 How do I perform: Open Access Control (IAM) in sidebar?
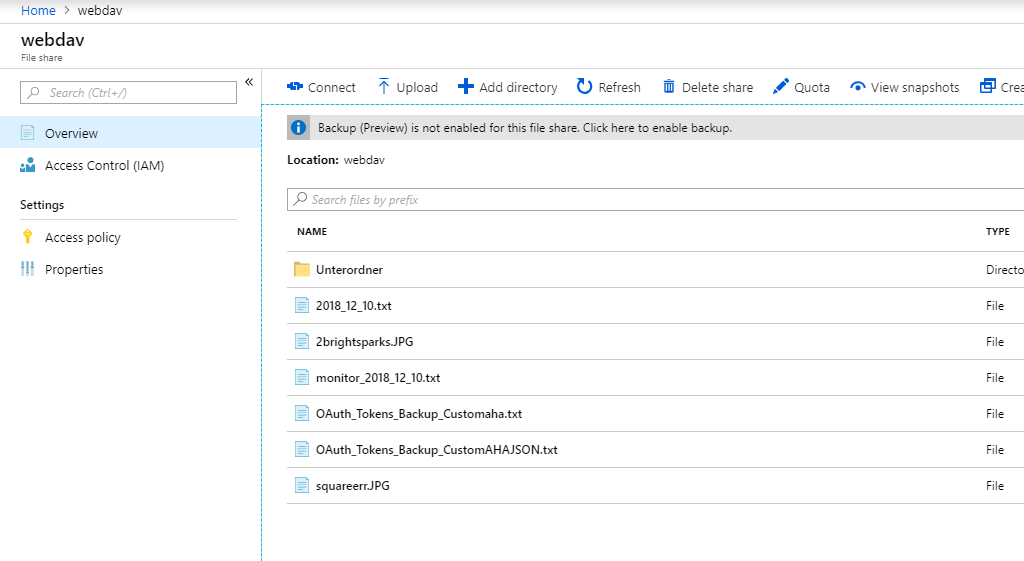[104, 165]
